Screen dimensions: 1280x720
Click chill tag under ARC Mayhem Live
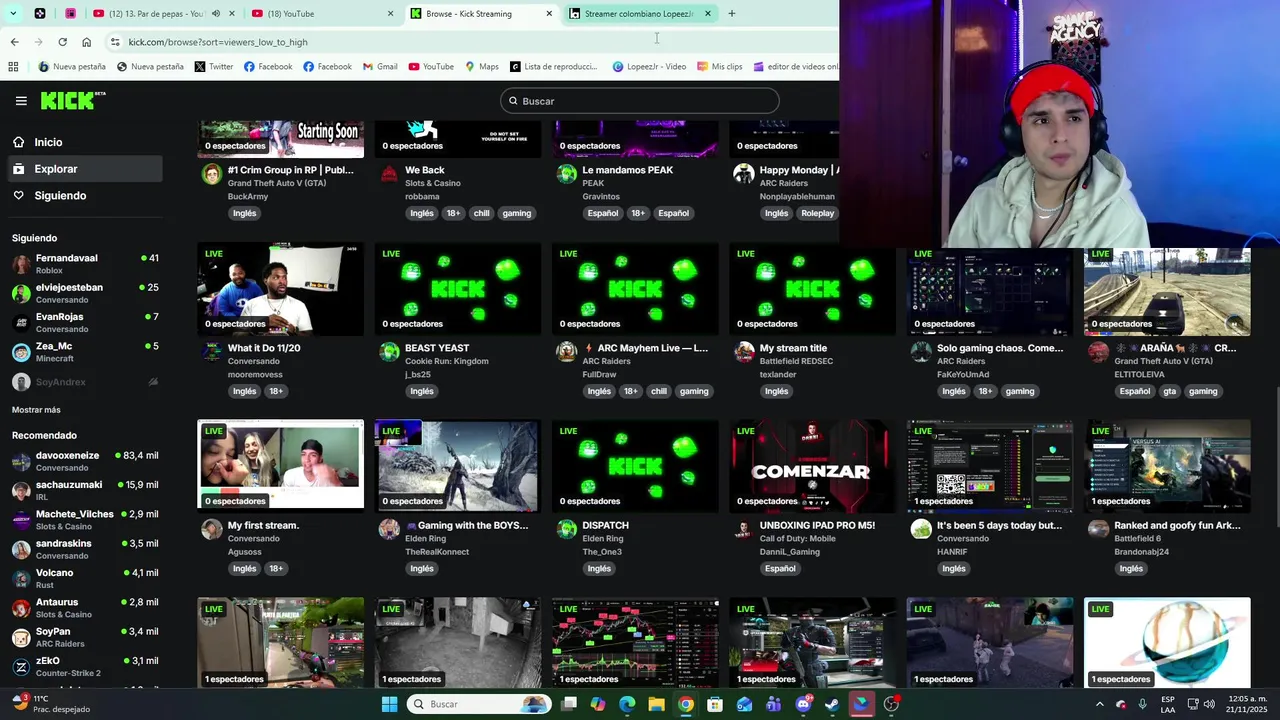[x=659, y=391]
